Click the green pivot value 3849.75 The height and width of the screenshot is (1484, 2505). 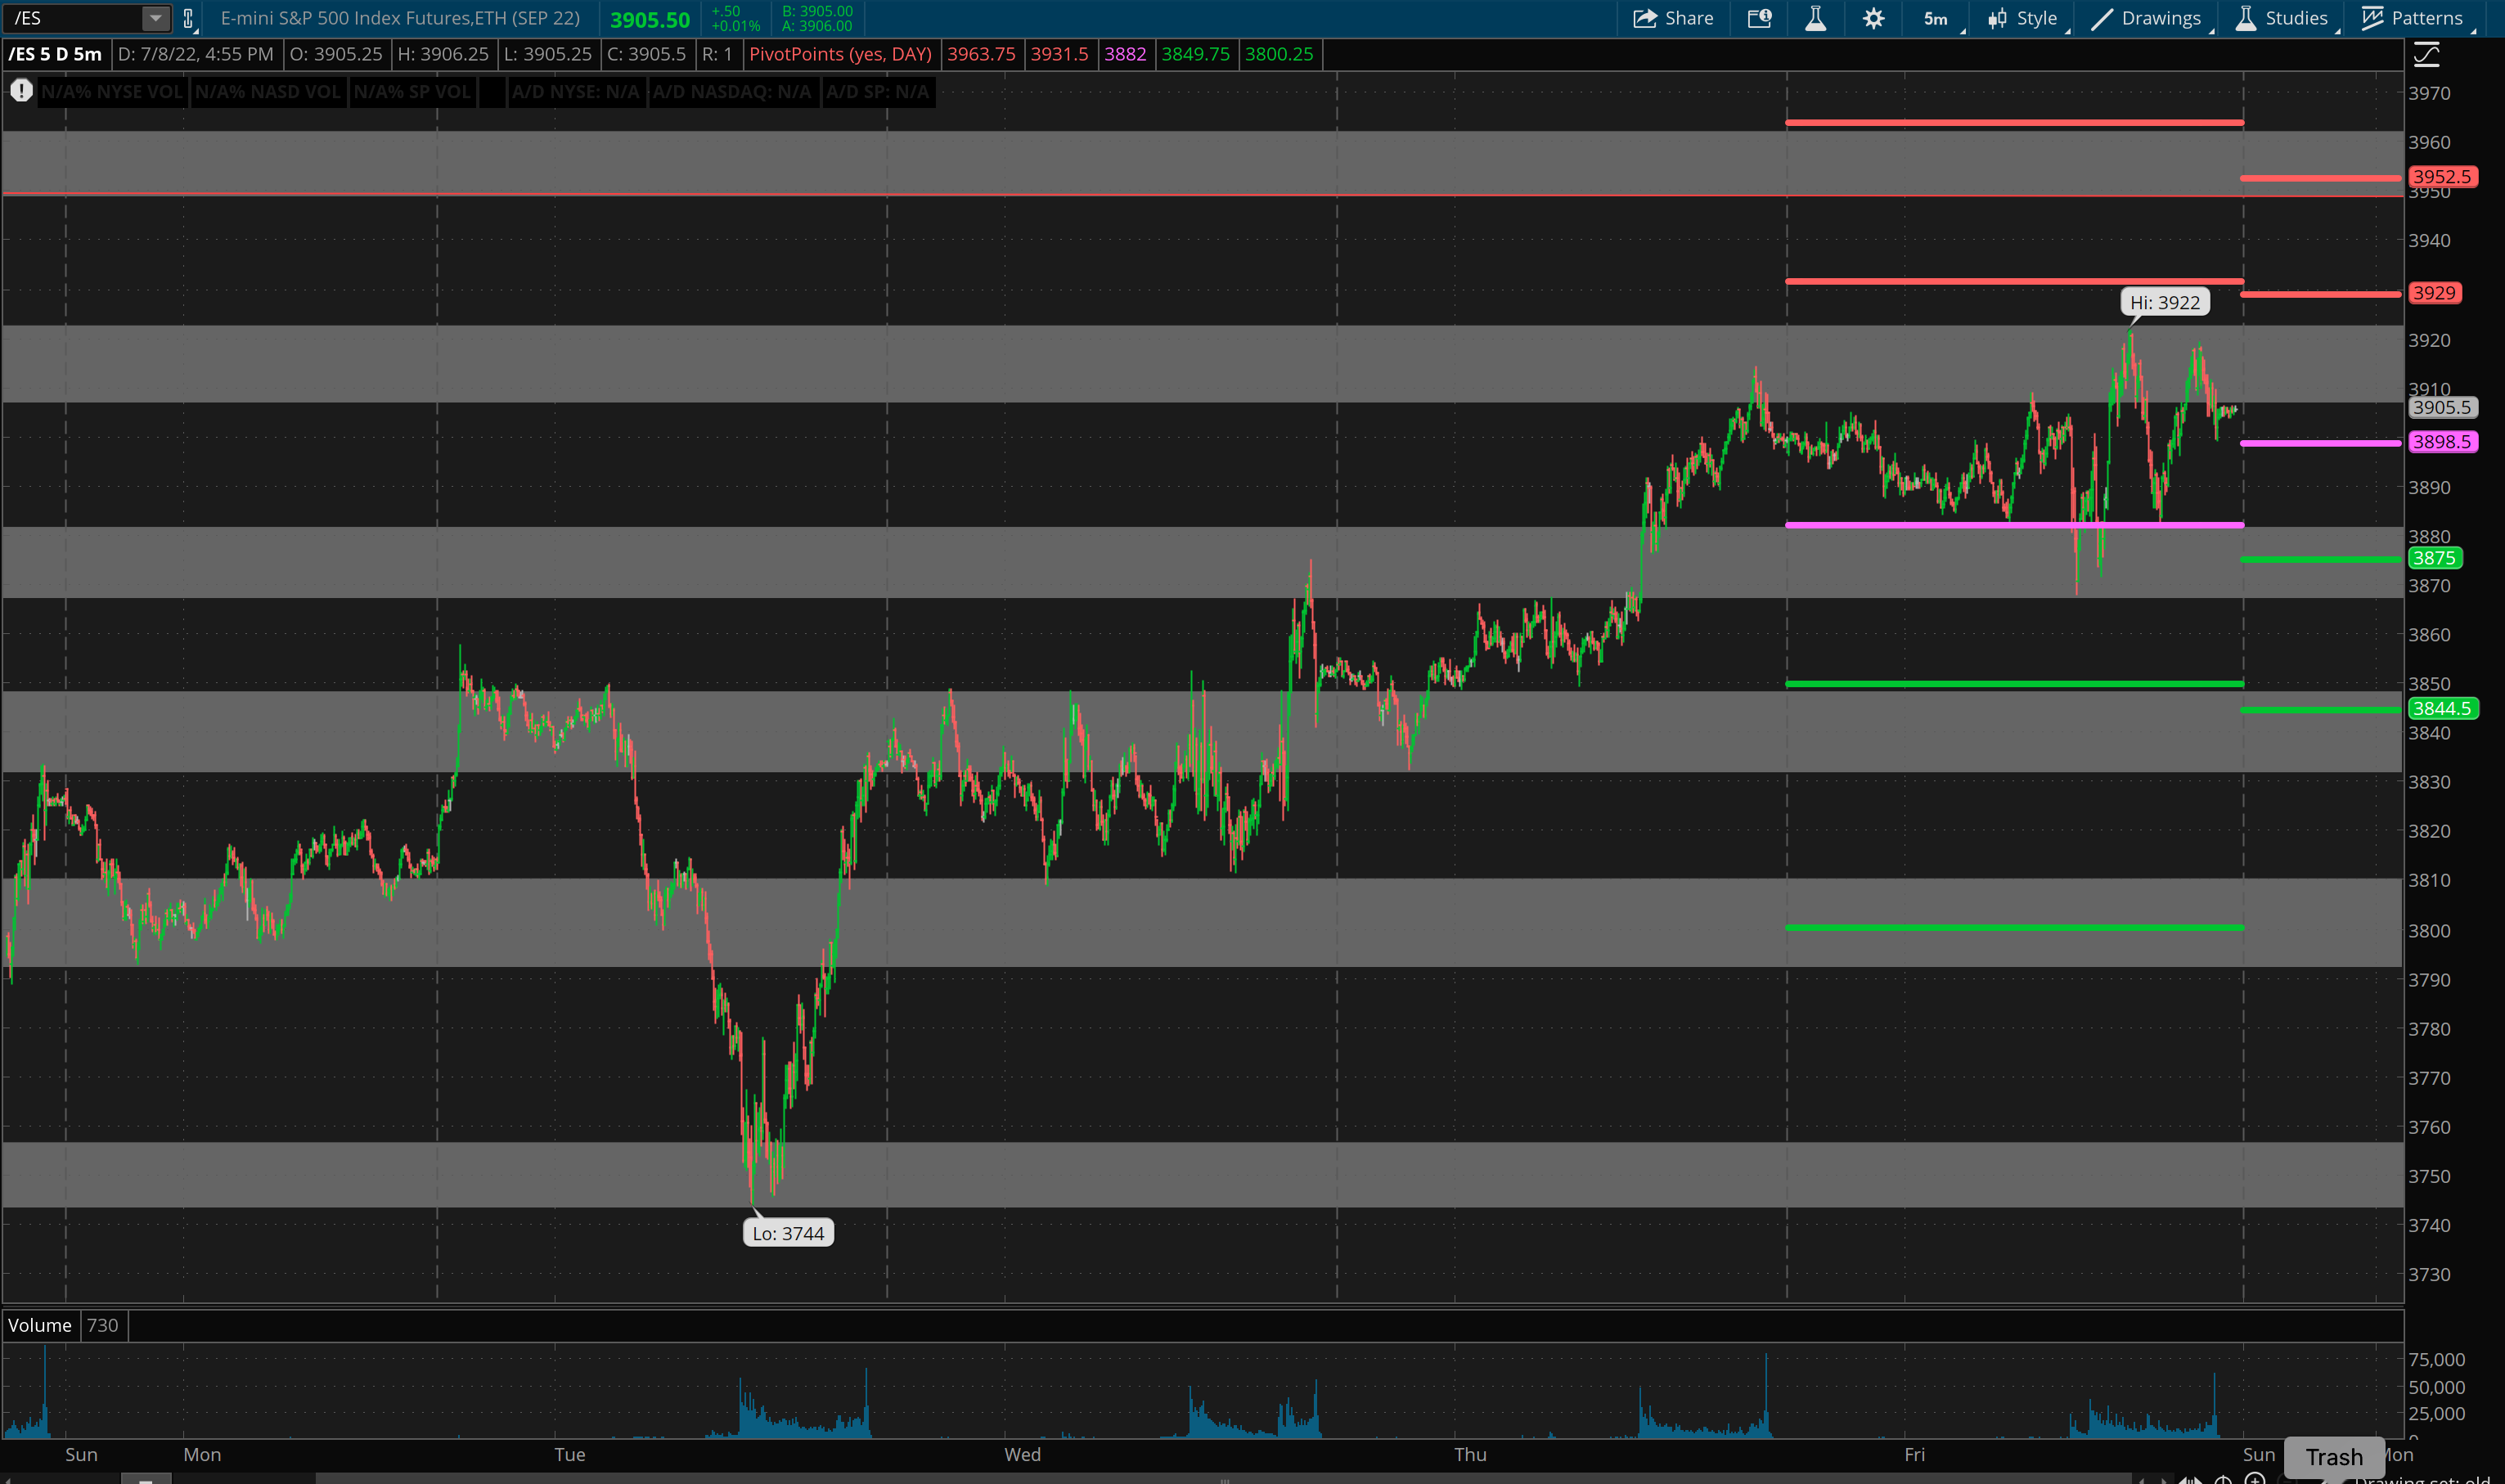(1195, 54)
